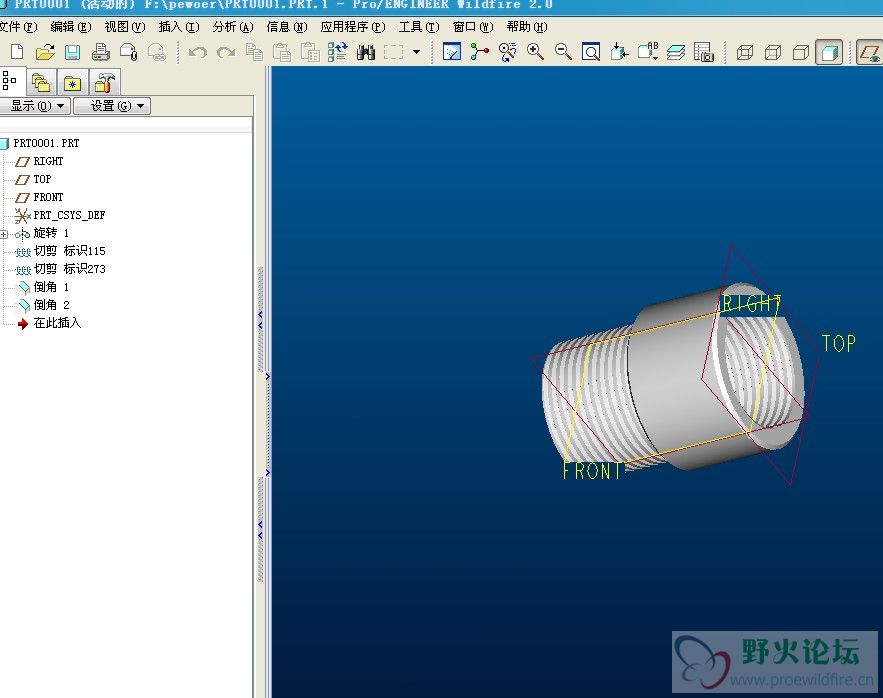Select the TOP datum plane tree item
Screen dimensions: 883x698
[42, 179]
